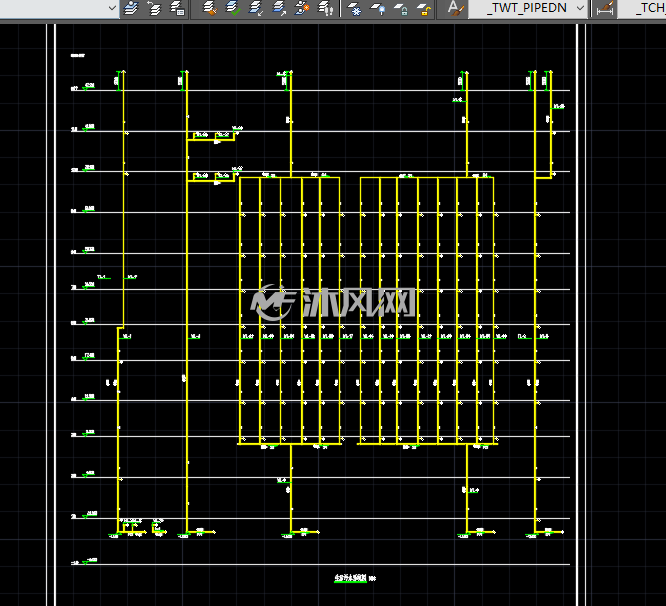Open the Text Style icon

[454, 8]
